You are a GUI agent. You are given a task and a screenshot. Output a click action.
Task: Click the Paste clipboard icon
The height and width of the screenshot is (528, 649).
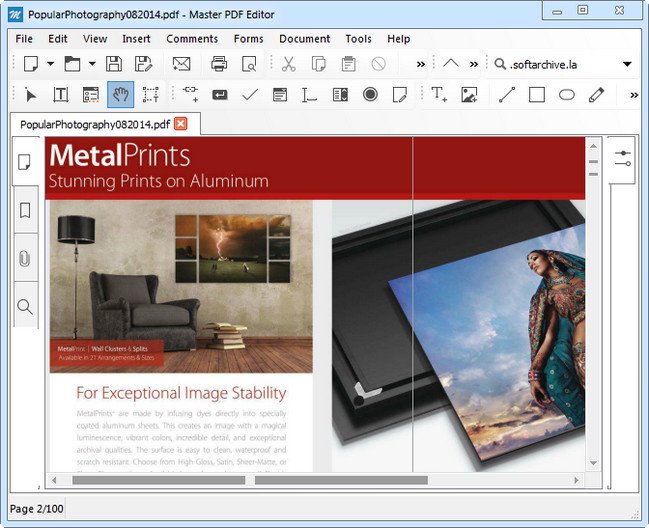point(349,64)
